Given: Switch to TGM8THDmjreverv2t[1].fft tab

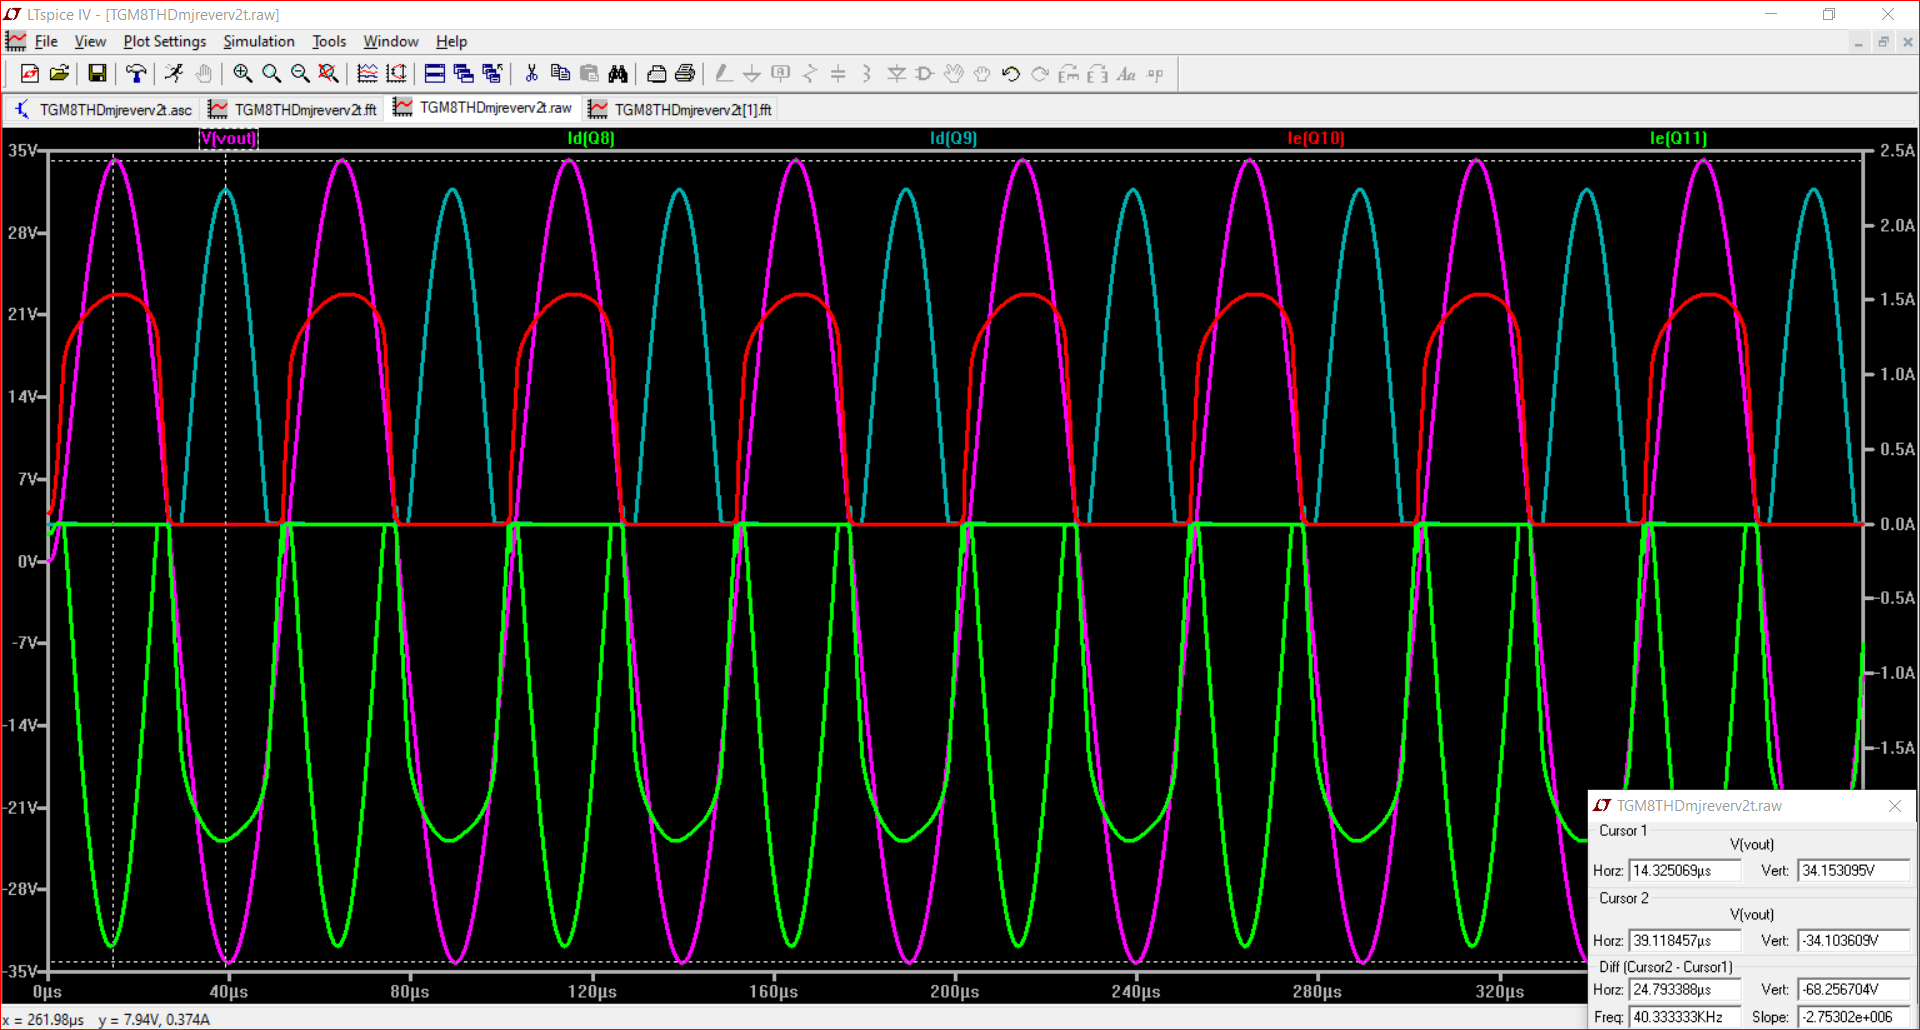Looking at the screenshot, I should click(680, 109).
